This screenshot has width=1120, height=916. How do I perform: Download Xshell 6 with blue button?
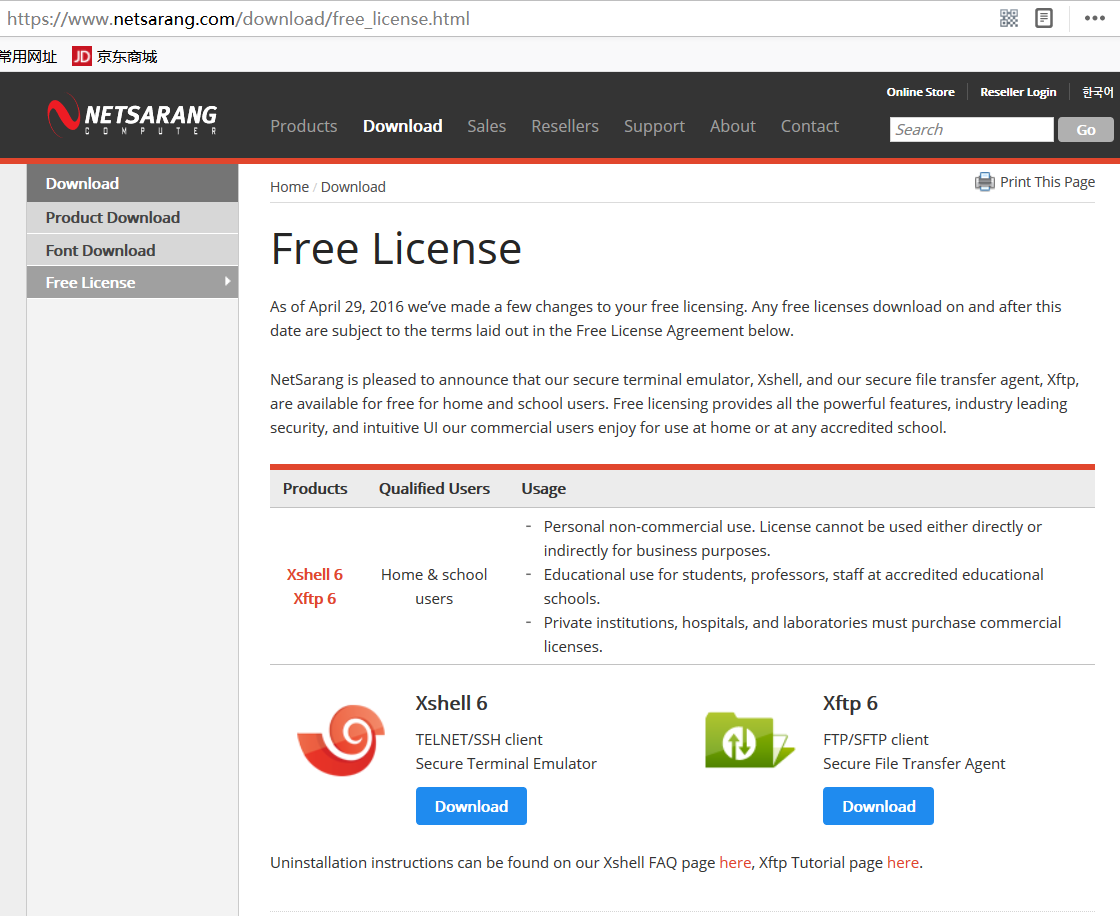[471, 806]
